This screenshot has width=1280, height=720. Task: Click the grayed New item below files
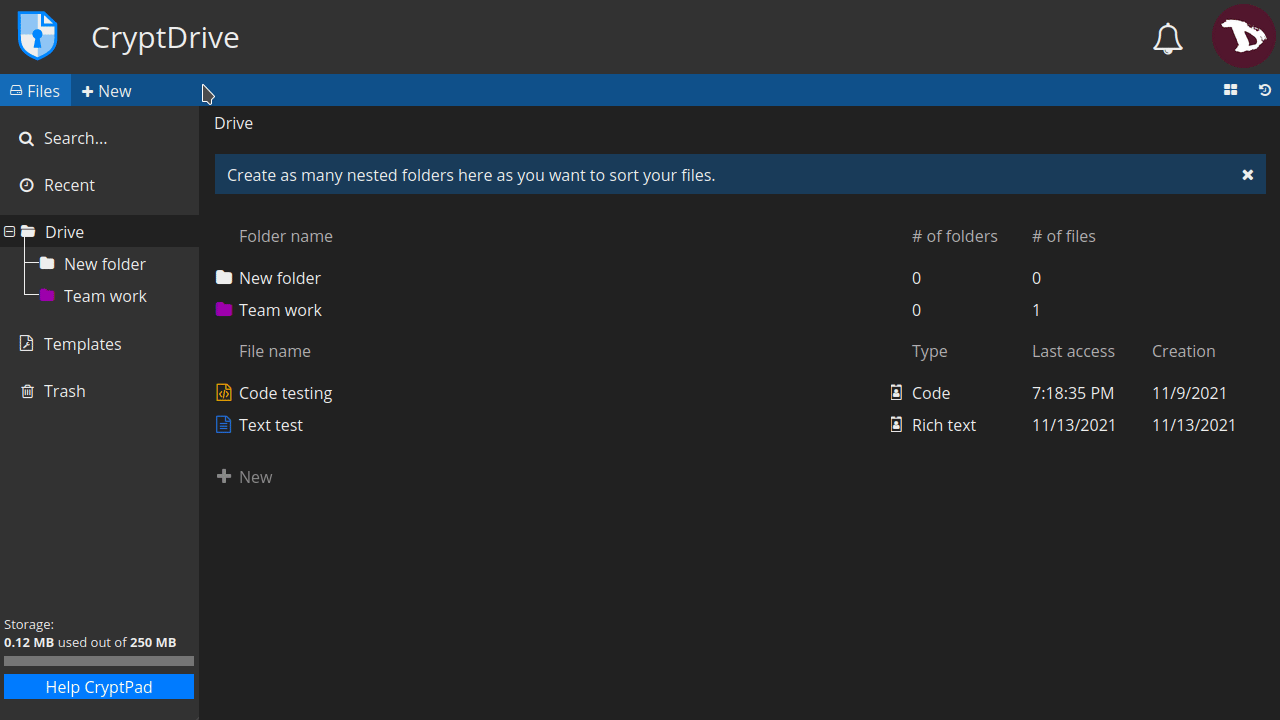[245, 477]
